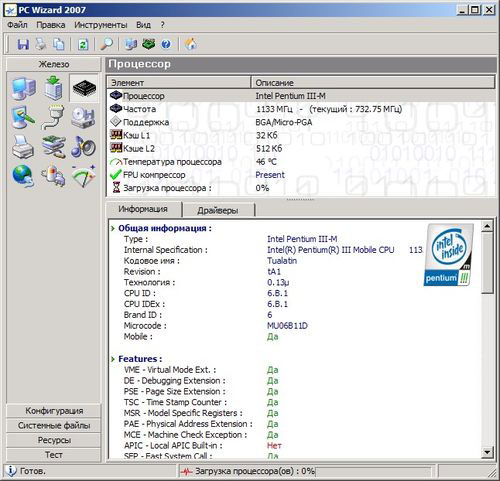Click the Refresh toolbar icon
The image size is (500, 481).
click(83, 44)
